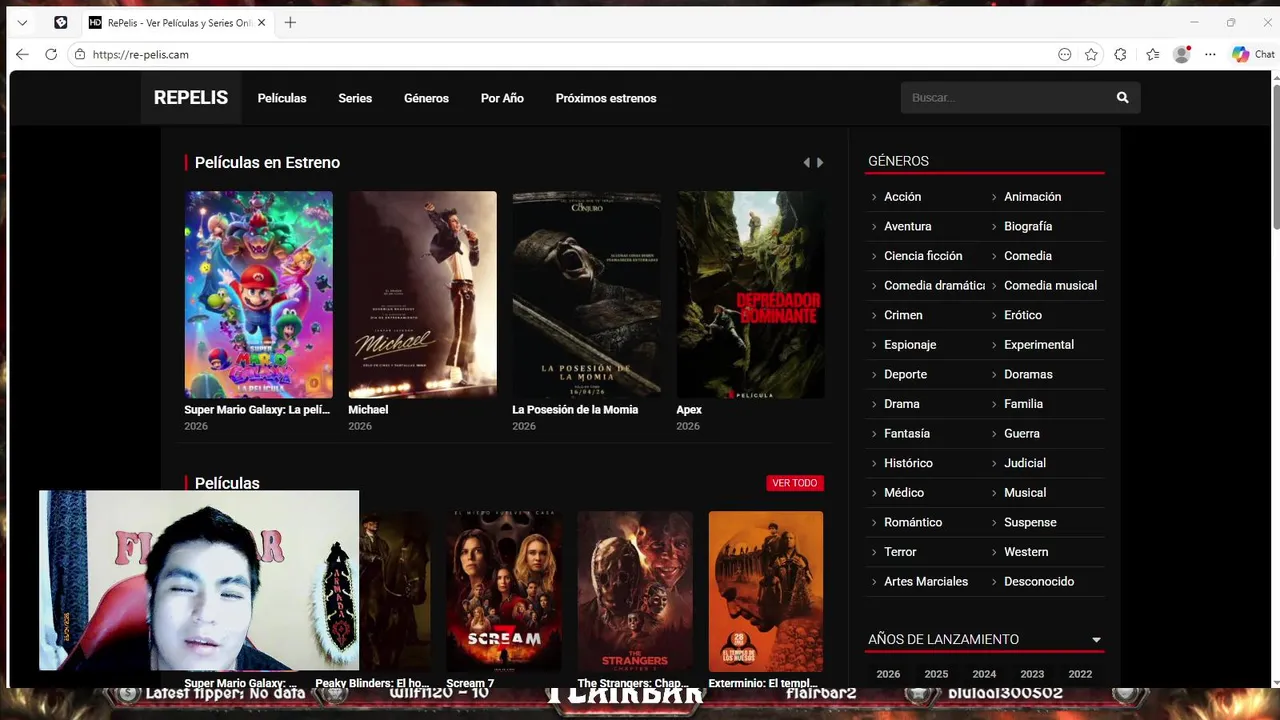Select the Drama genre
This screenshot has width=1280, height=720.
[x=901, y=404]
